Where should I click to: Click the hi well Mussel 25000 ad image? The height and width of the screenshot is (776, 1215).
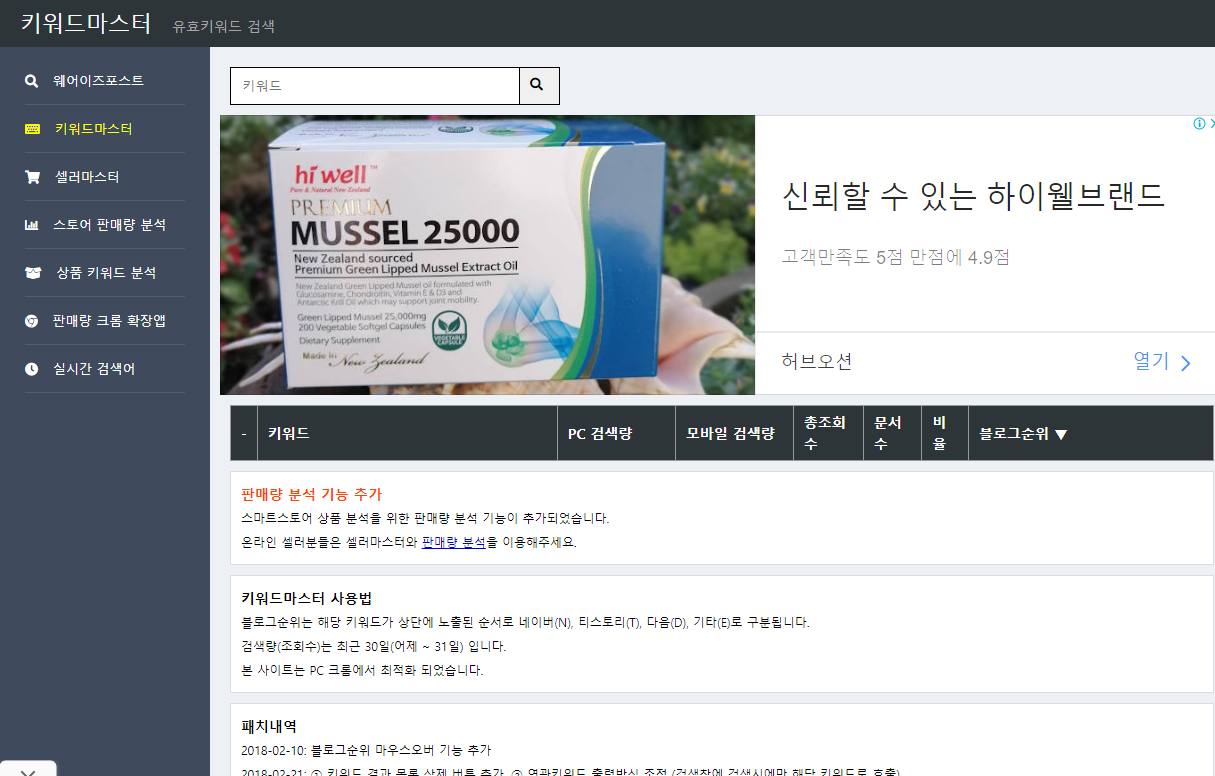(x=487, y=255)
